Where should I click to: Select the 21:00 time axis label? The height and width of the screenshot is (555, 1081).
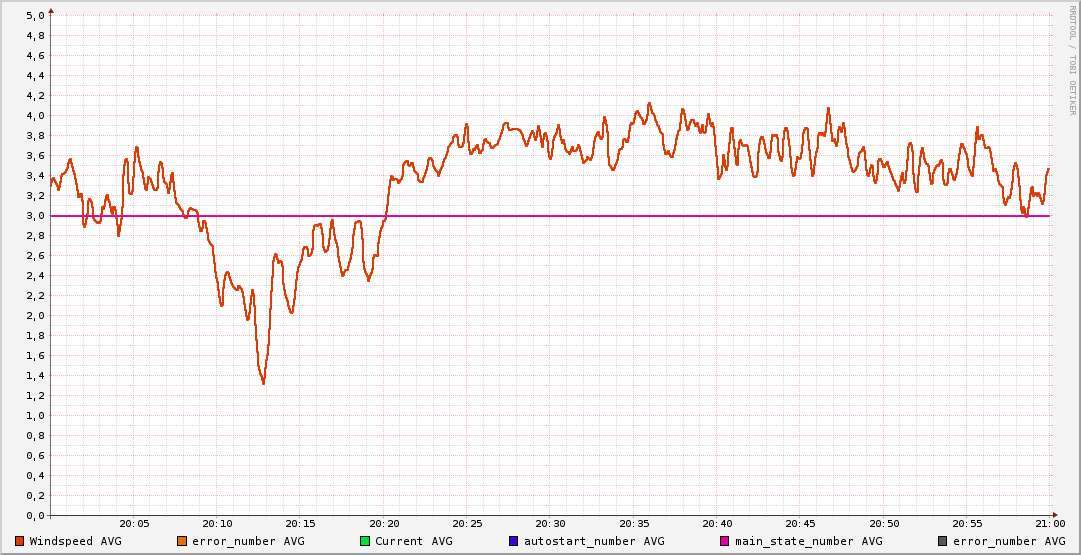(1050, 523)
